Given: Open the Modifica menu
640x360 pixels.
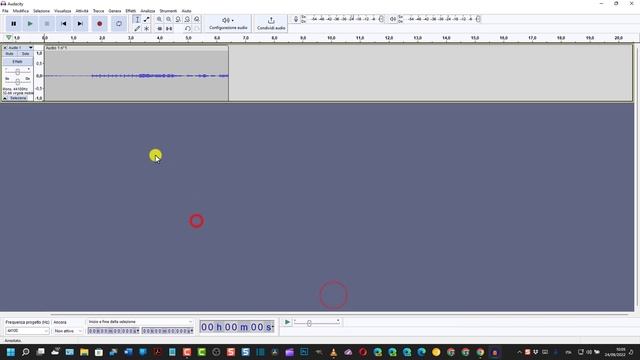Looking at the screenshot, I should click(21, 11).
